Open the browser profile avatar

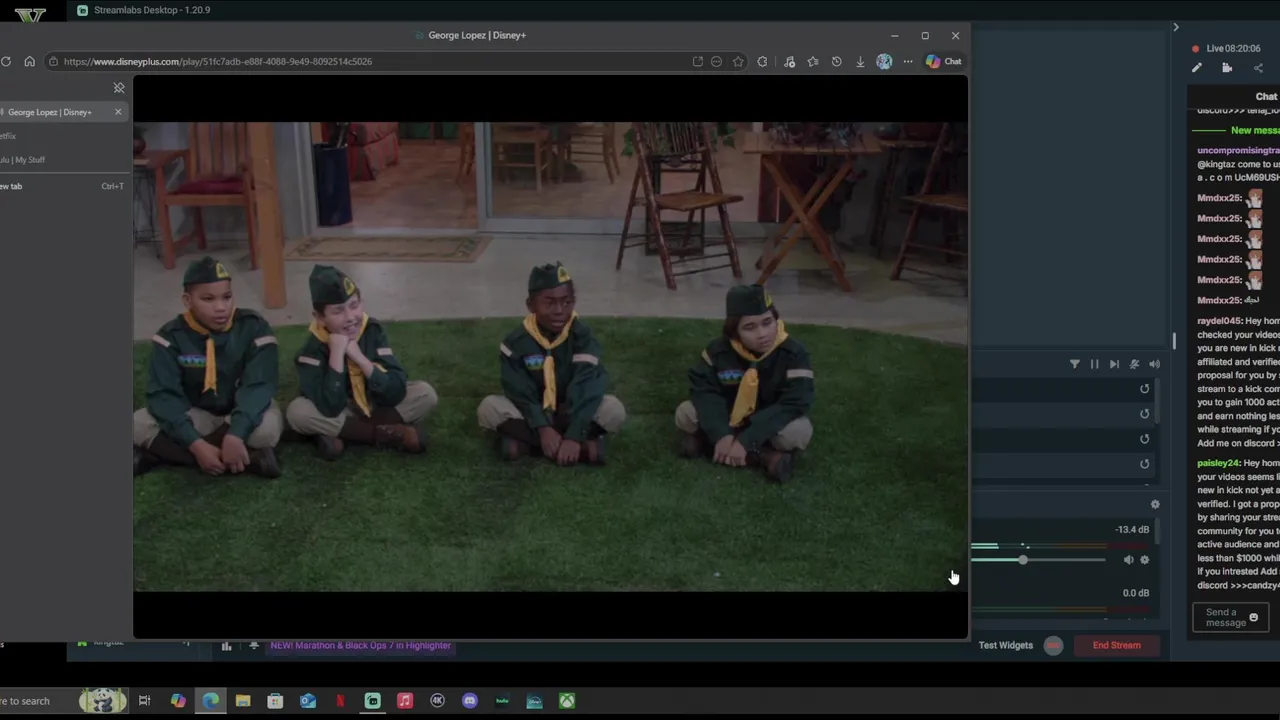pos(884,61)
